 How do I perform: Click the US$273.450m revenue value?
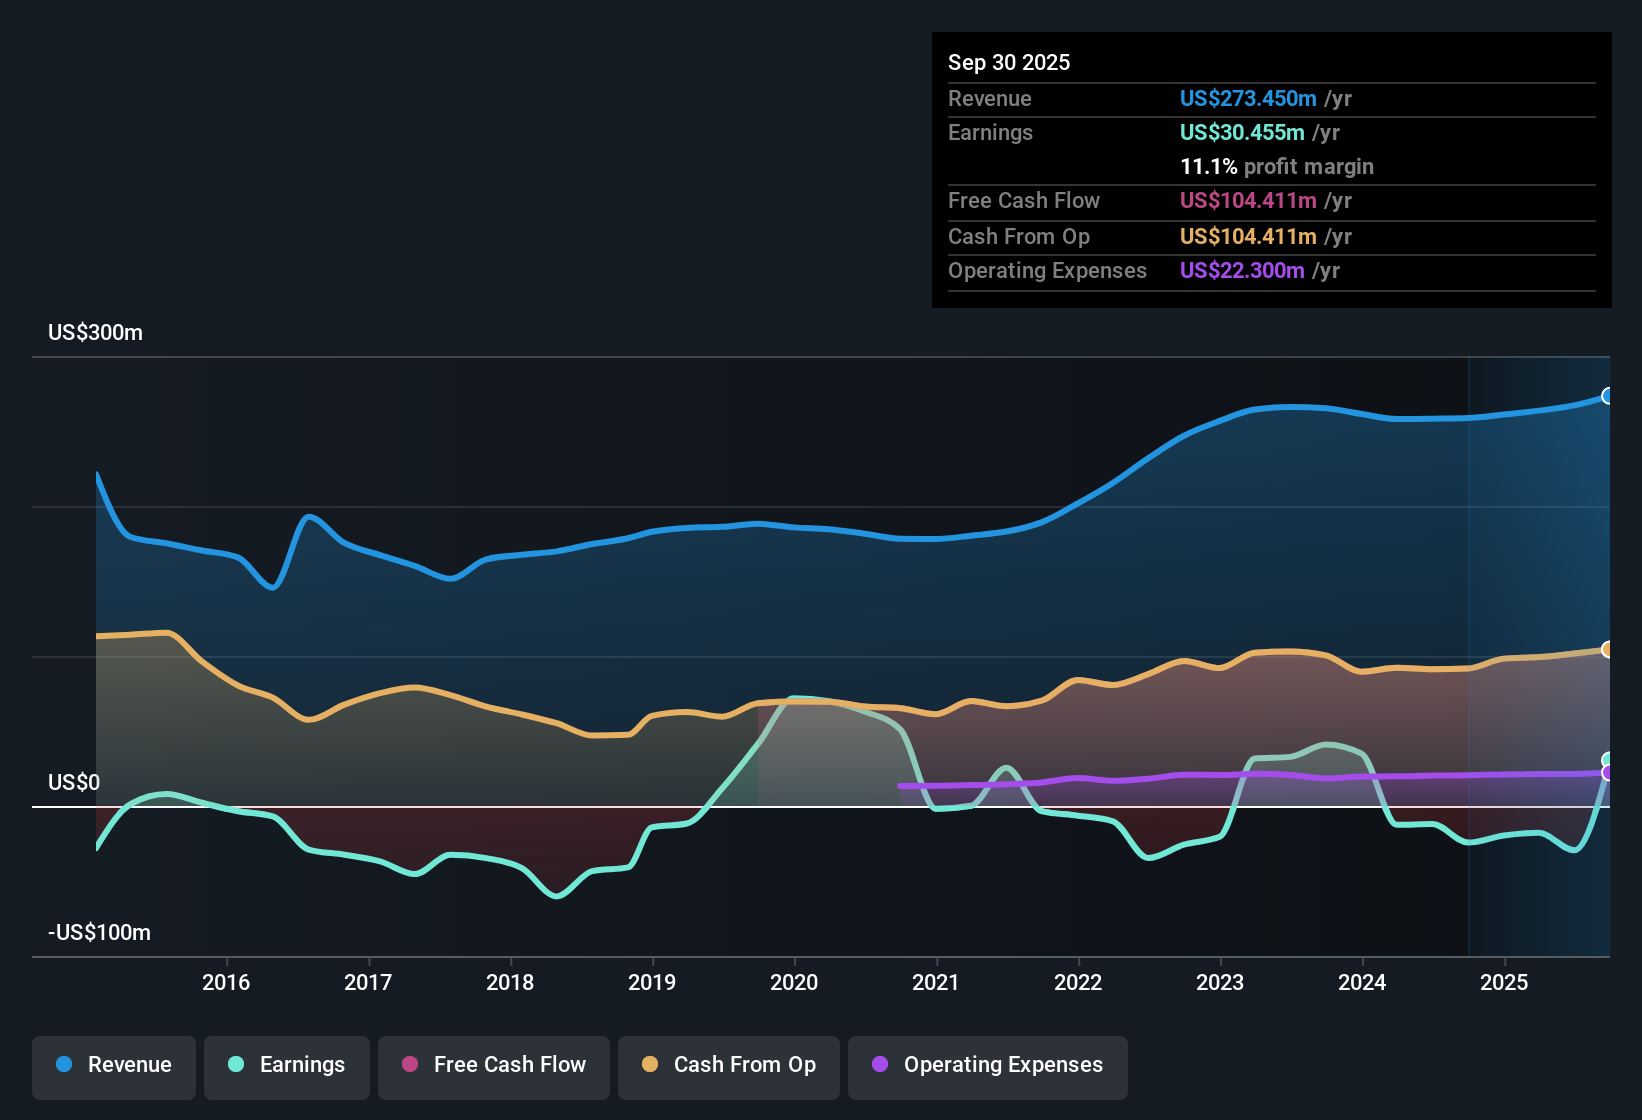pos(1248,98)
